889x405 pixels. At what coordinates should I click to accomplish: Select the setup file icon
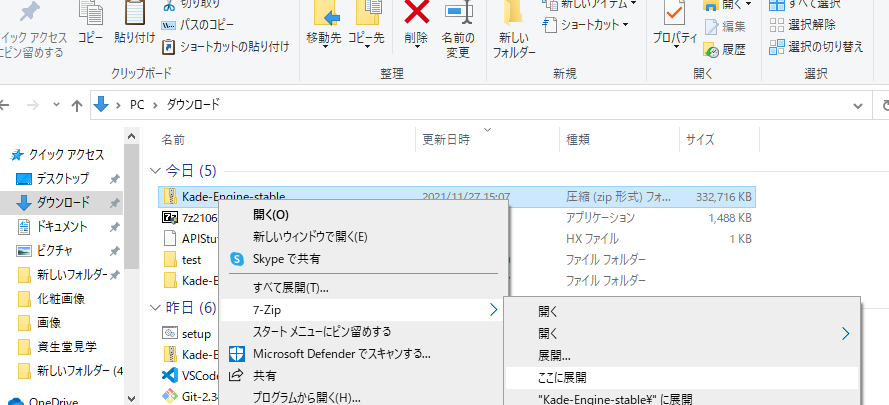[x=170, y=333]
